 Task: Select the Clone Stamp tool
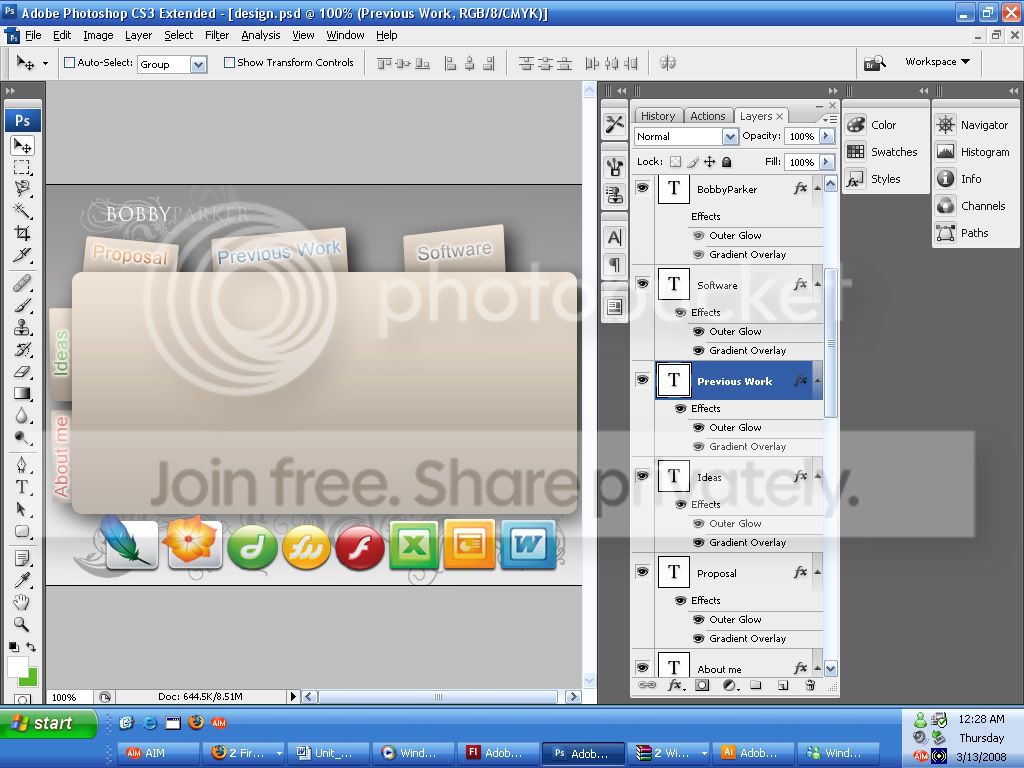click(x=22, y=327)
